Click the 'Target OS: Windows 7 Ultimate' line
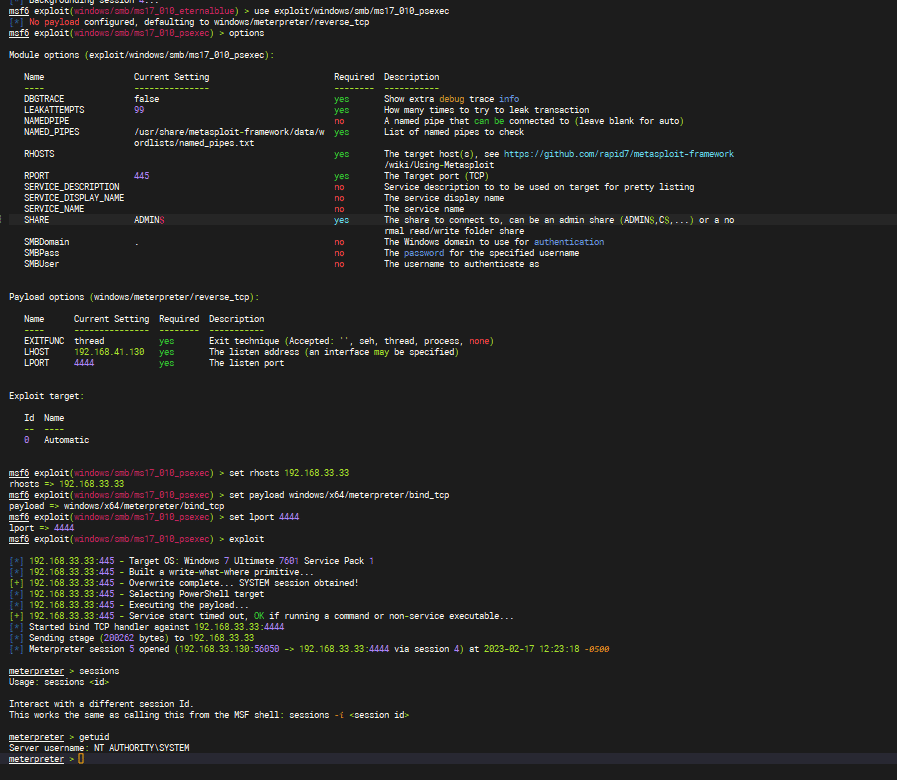The width and height of the screenshot is (897, 780). [192, 561]
